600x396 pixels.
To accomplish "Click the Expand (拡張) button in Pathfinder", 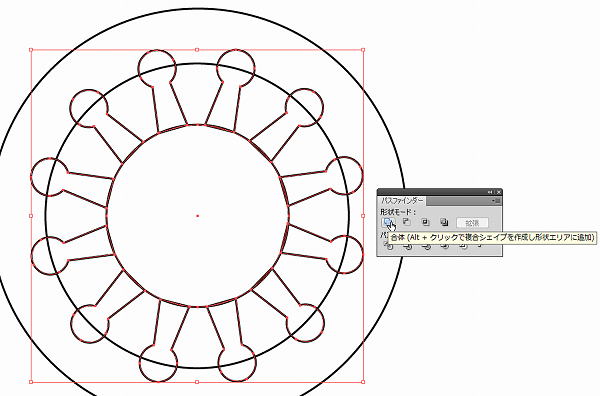I will pos(473,223).
